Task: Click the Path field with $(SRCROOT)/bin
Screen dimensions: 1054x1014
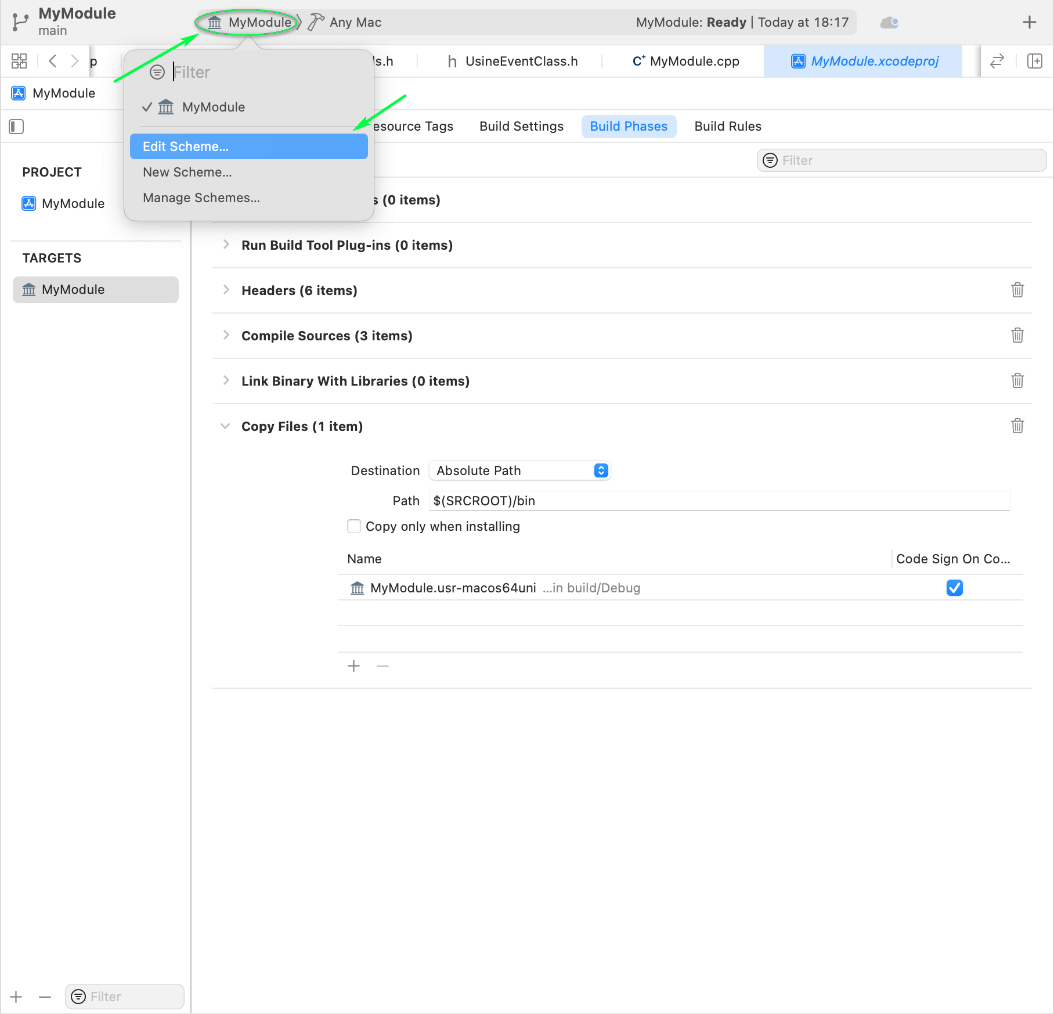Action: 719,500
